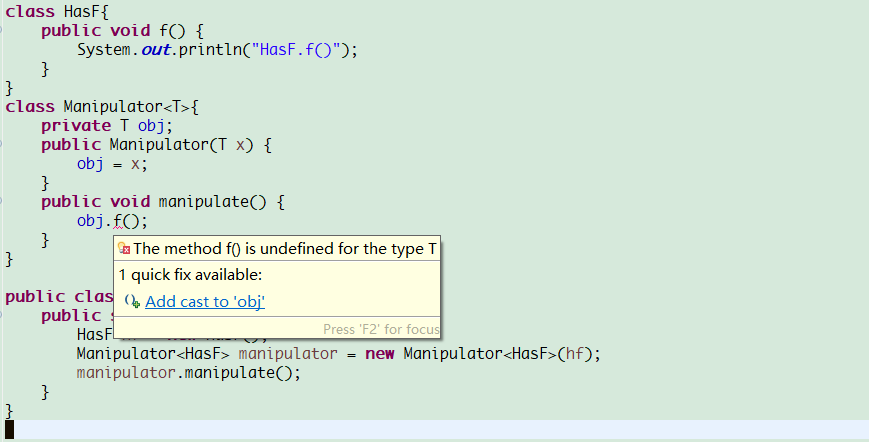Click the error icon beside the undefined method message
The height and width of the screenshot is (442, 869).
pyautogui.click(x=124, y=249)
